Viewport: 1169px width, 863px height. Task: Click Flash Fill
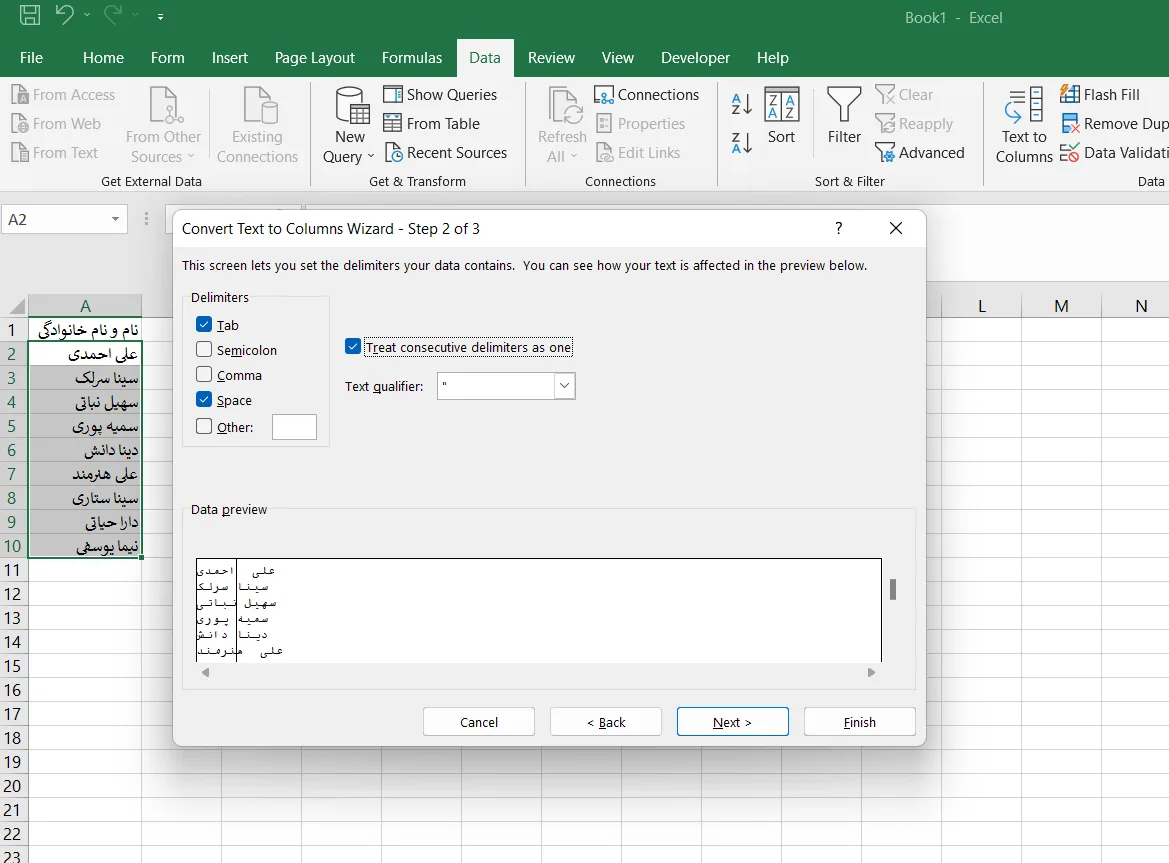coord(1100,95)
